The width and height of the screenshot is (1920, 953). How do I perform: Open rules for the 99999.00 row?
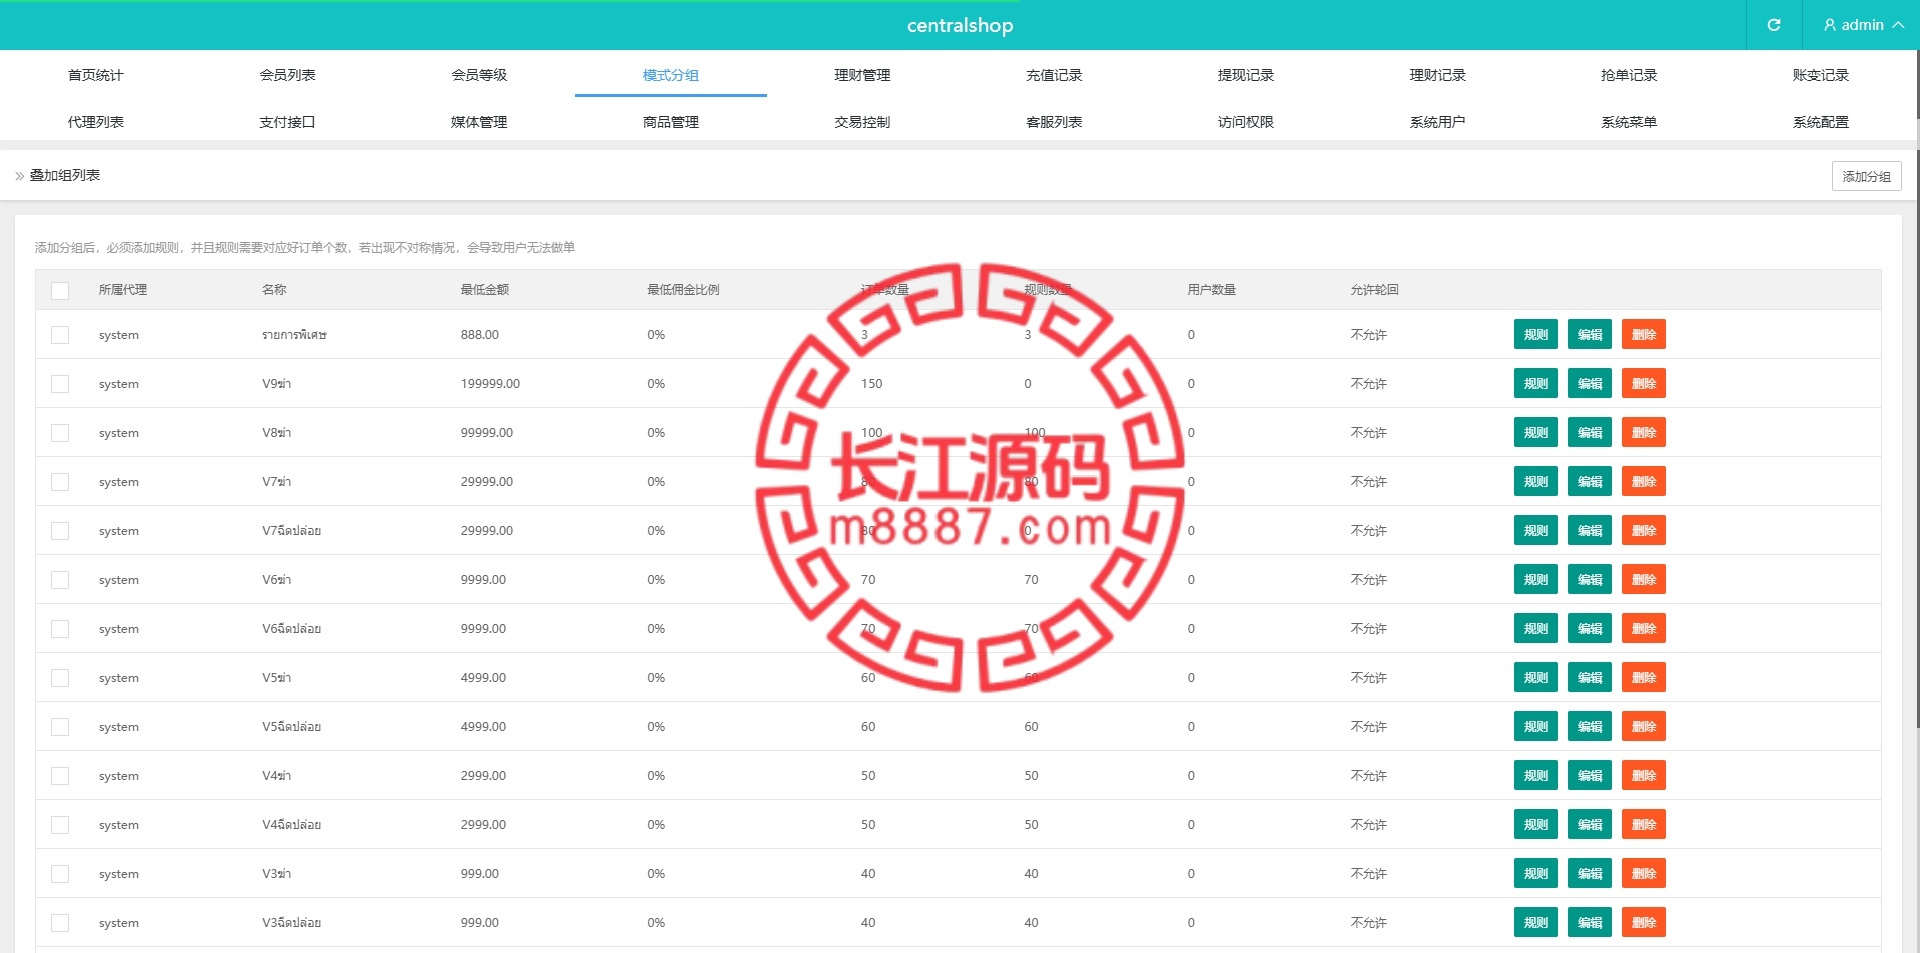pyautogui.click(x=1536, y=433)
